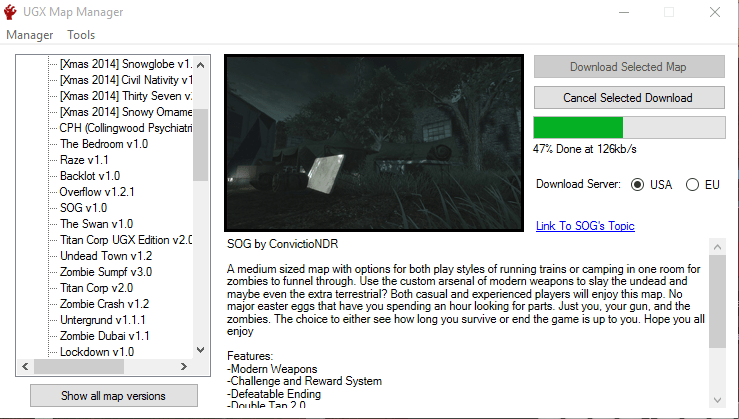This screenshot has height=419, width=739.
Task: Select Zombie Crash v1.2
Action: pyautogui.click(x=104, y=304)
